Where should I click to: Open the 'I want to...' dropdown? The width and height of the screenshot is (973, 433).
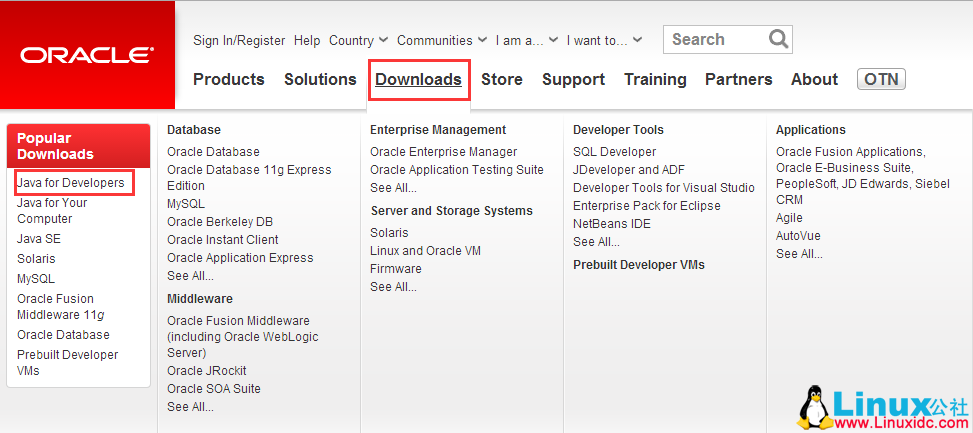pos(604,40)
